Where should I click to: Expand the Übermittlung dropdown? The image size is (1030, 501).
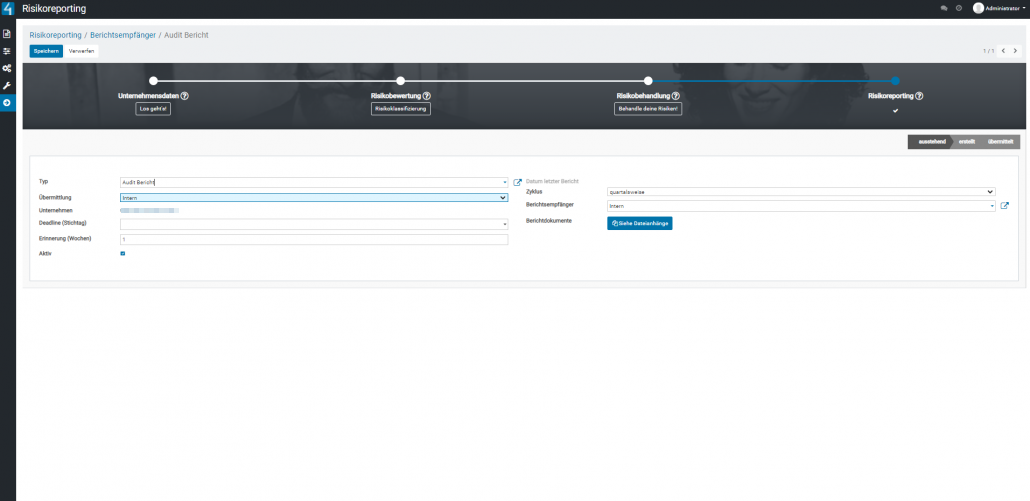pos(314,198)
